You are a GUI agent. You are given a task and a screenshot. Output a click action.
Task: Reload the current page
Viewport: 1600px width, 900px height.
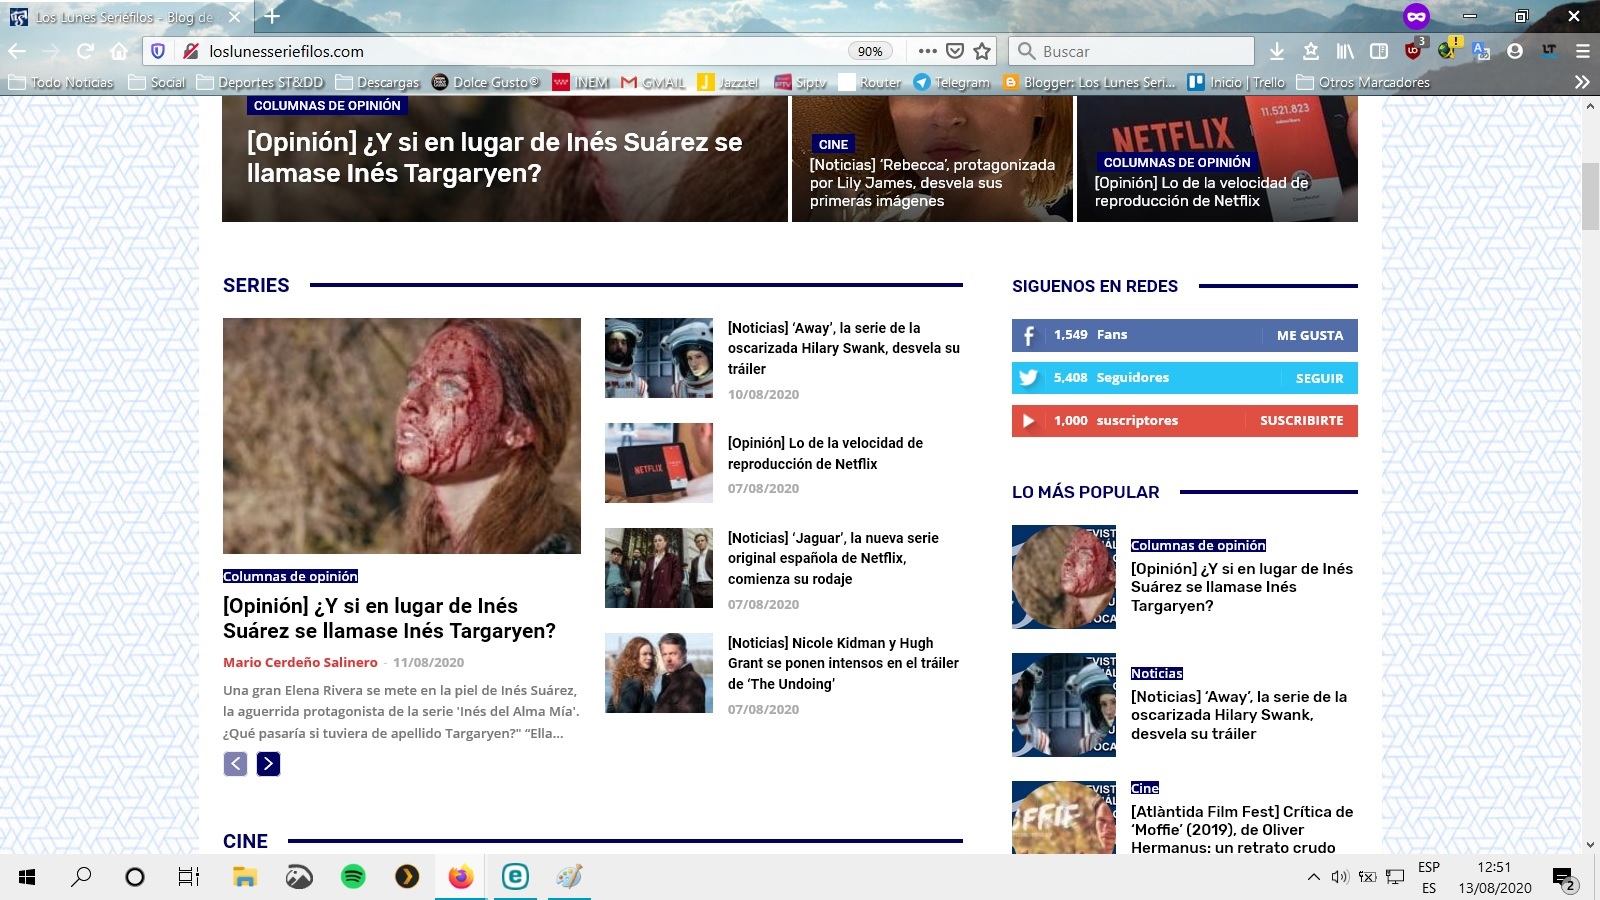85,51
